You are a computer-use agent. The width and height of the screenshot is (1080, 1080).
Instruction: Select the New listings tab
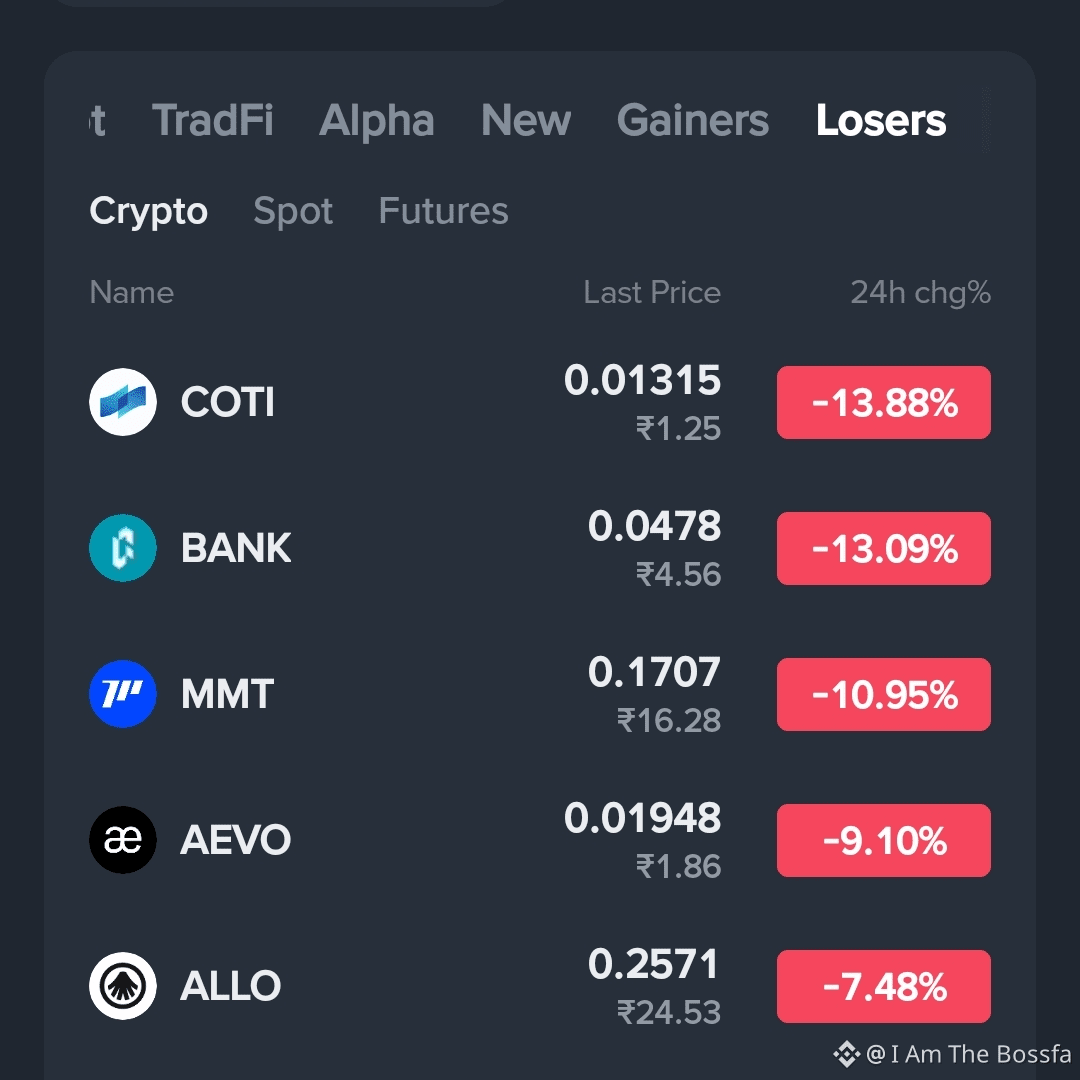(526, 121)
